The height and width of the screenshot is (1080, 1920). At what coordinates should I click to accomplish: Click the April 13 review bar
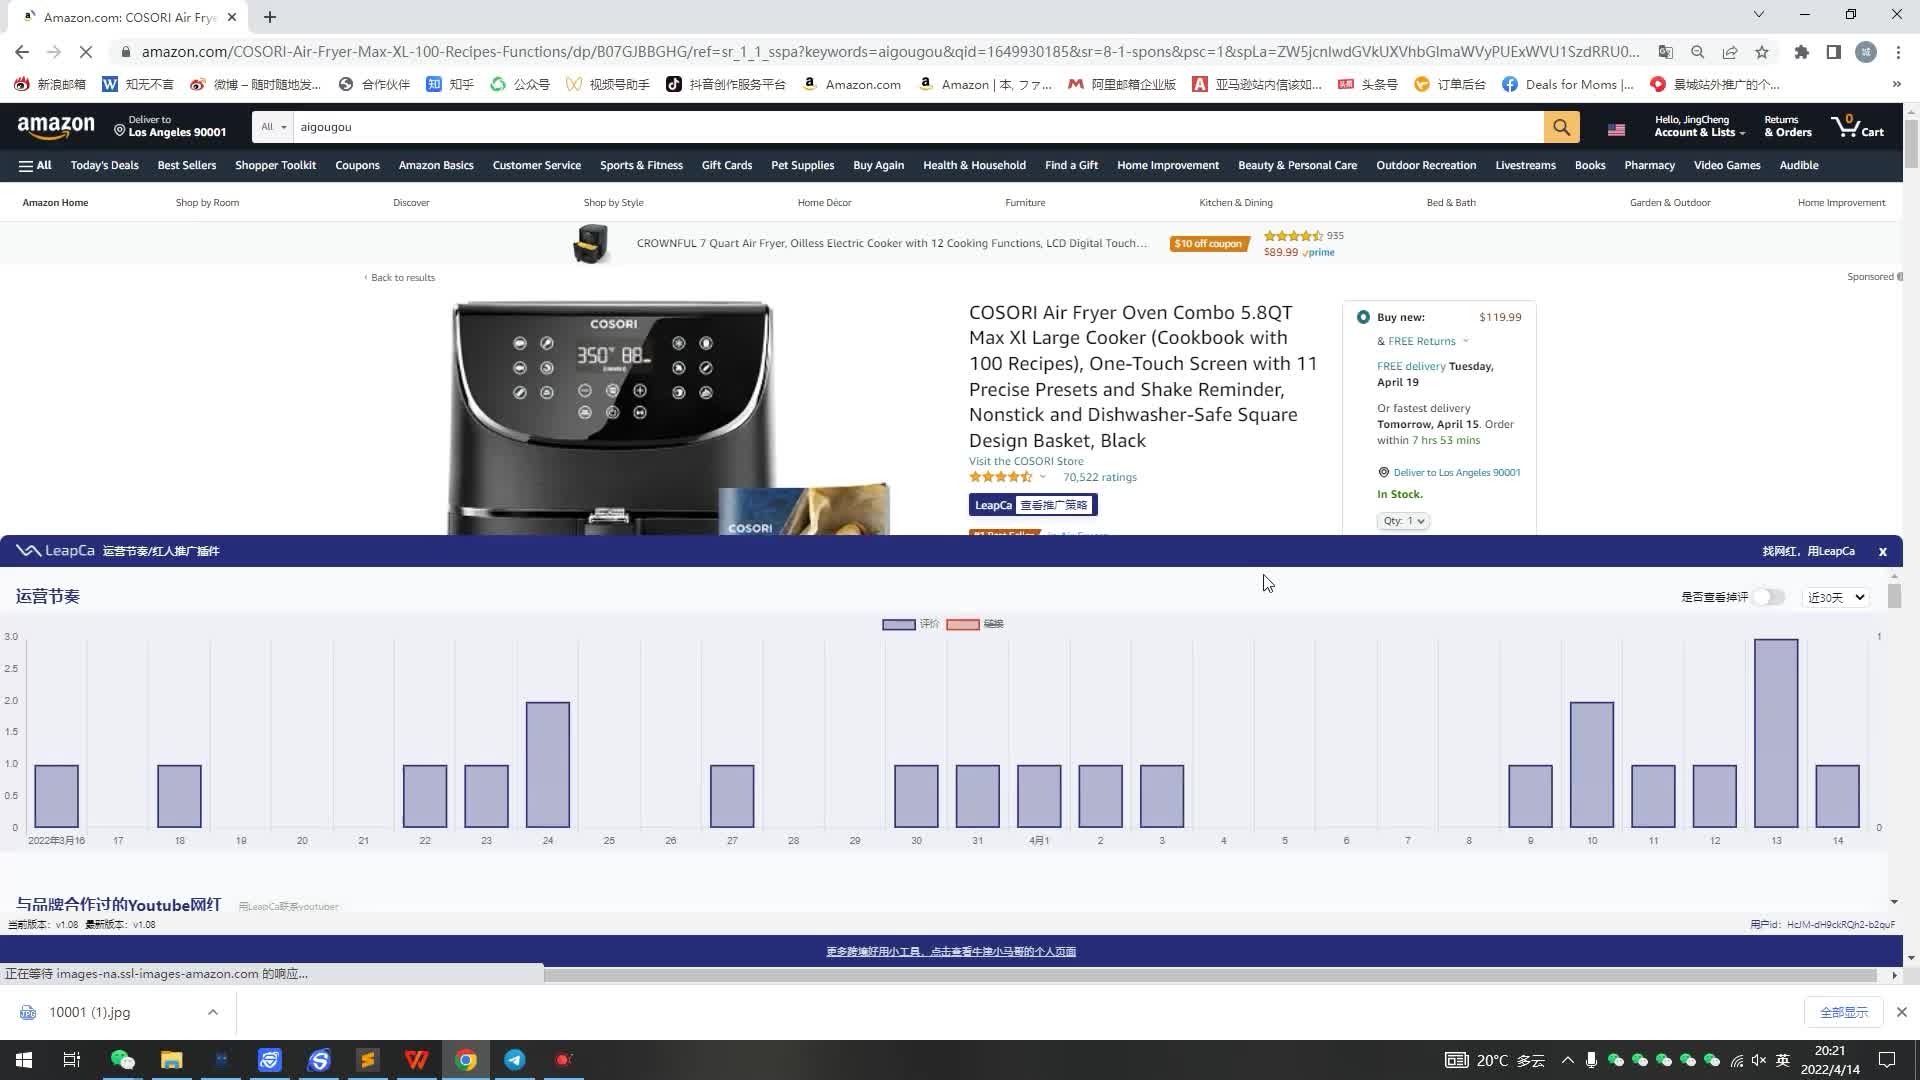(1775, 733)
